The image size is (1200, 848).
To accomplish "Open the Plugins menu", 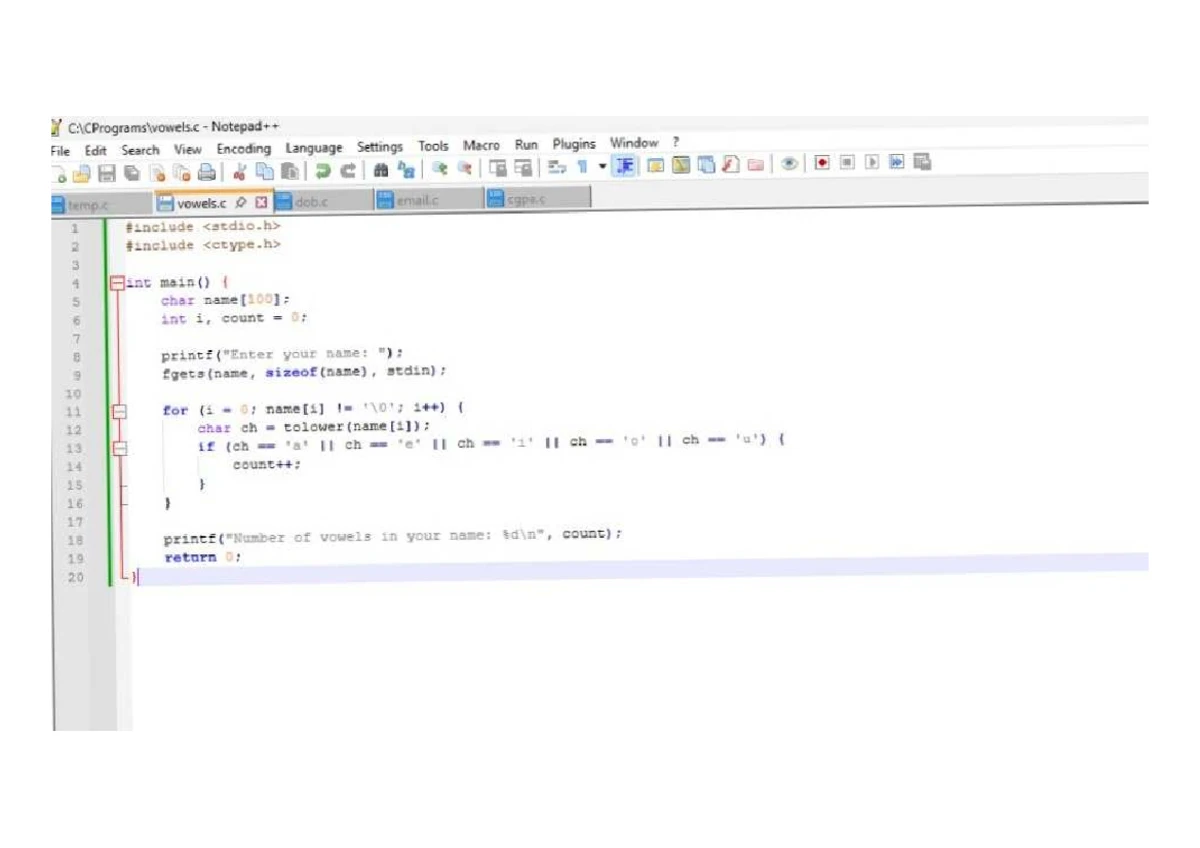I will 574,144.
